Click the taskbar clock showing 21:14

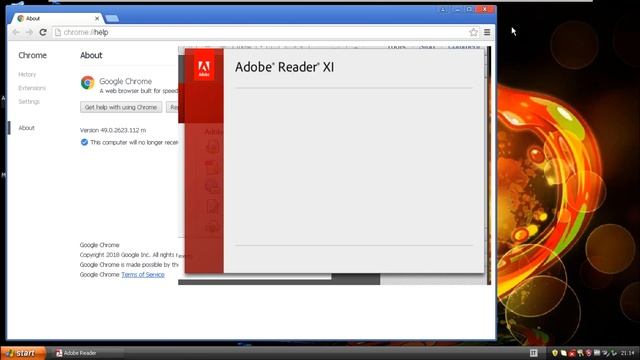(x=628, y=353)
